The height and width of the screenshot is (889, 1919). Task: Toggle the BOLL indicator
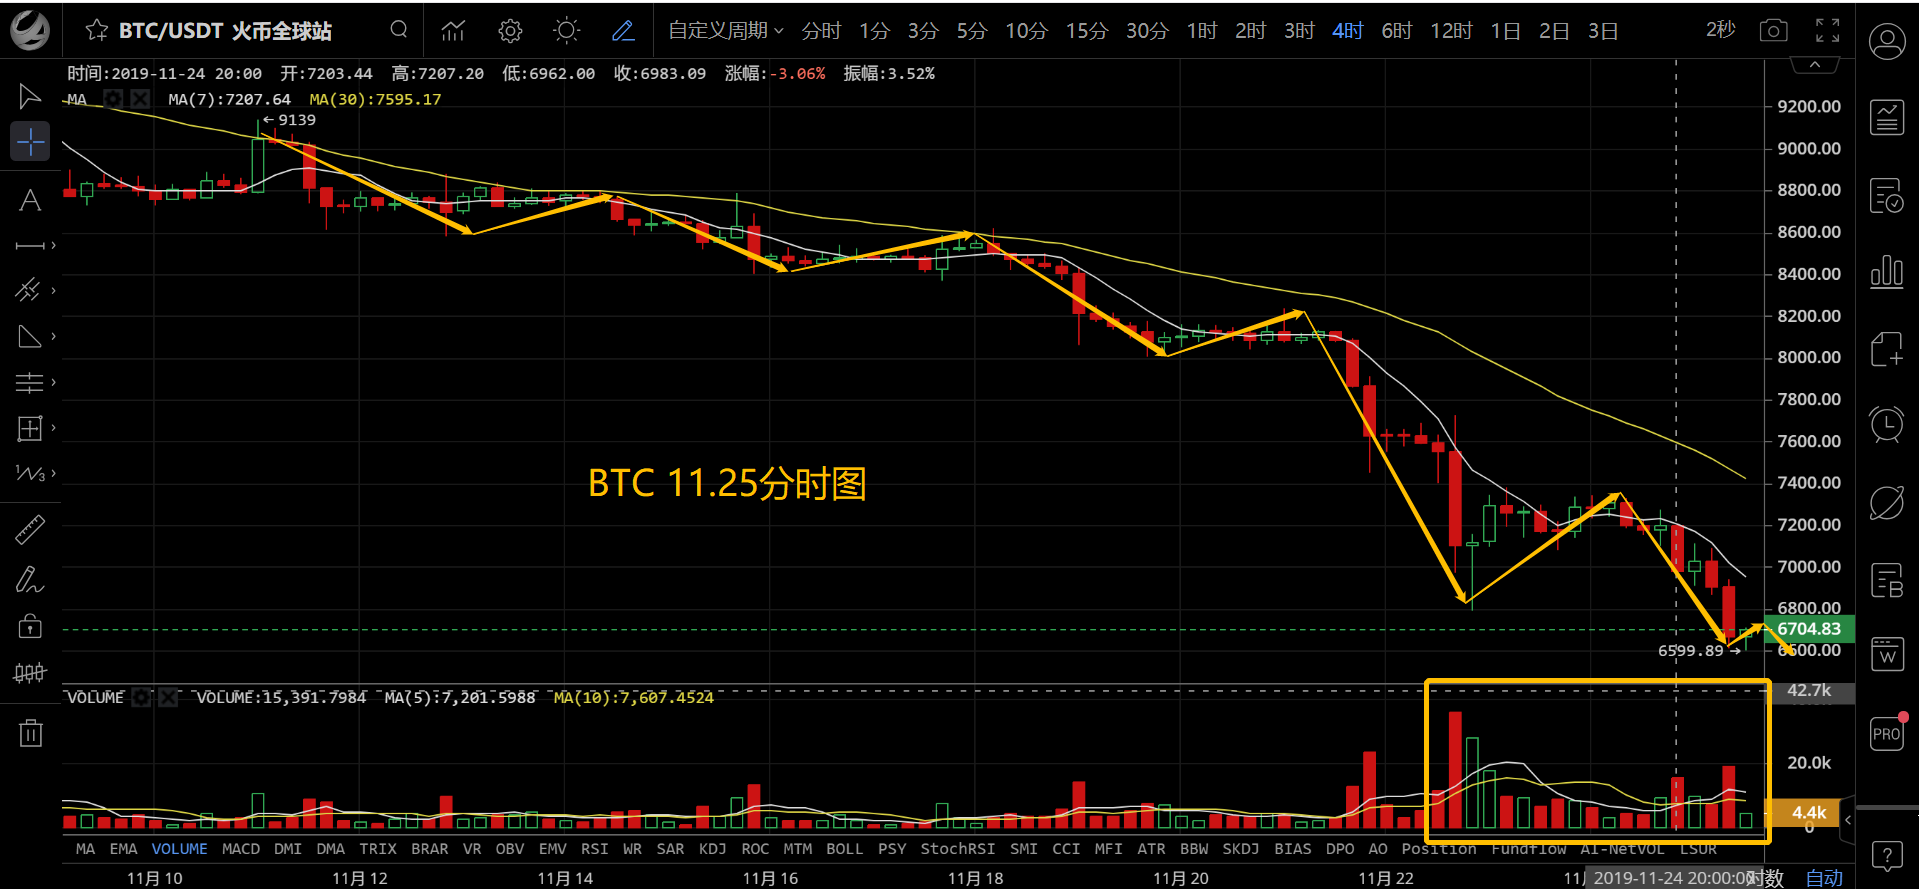coord(844,848)
